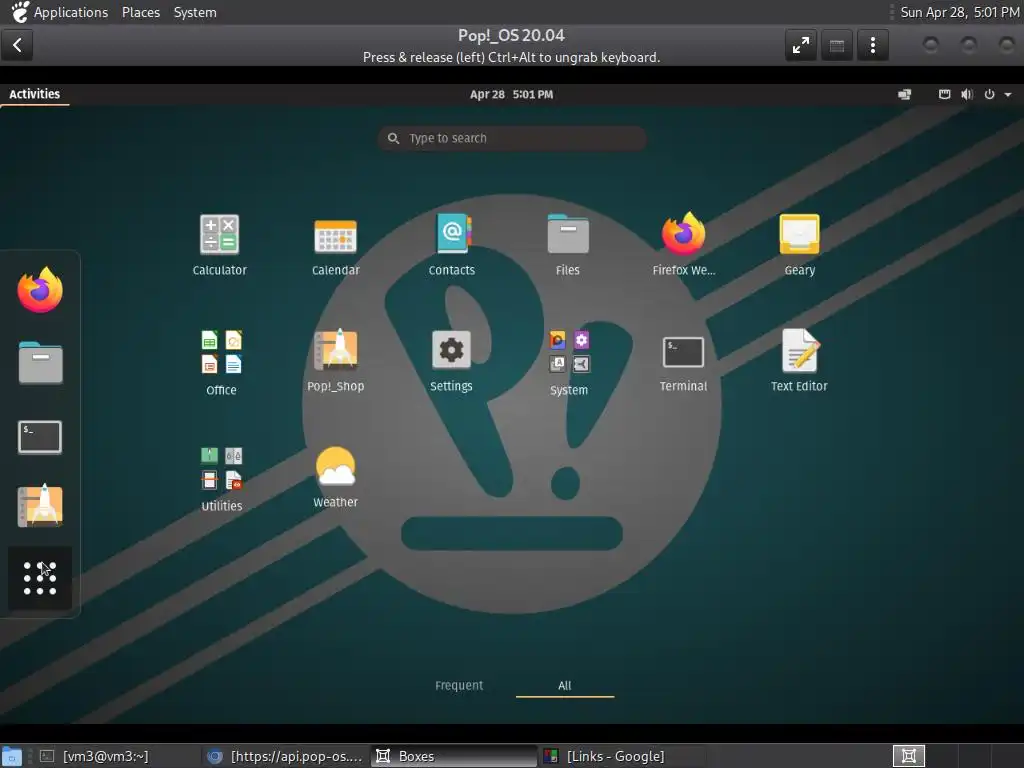Open the Geary mail app
This screenshot has height=768, width=1024.
tap(799, 244)
